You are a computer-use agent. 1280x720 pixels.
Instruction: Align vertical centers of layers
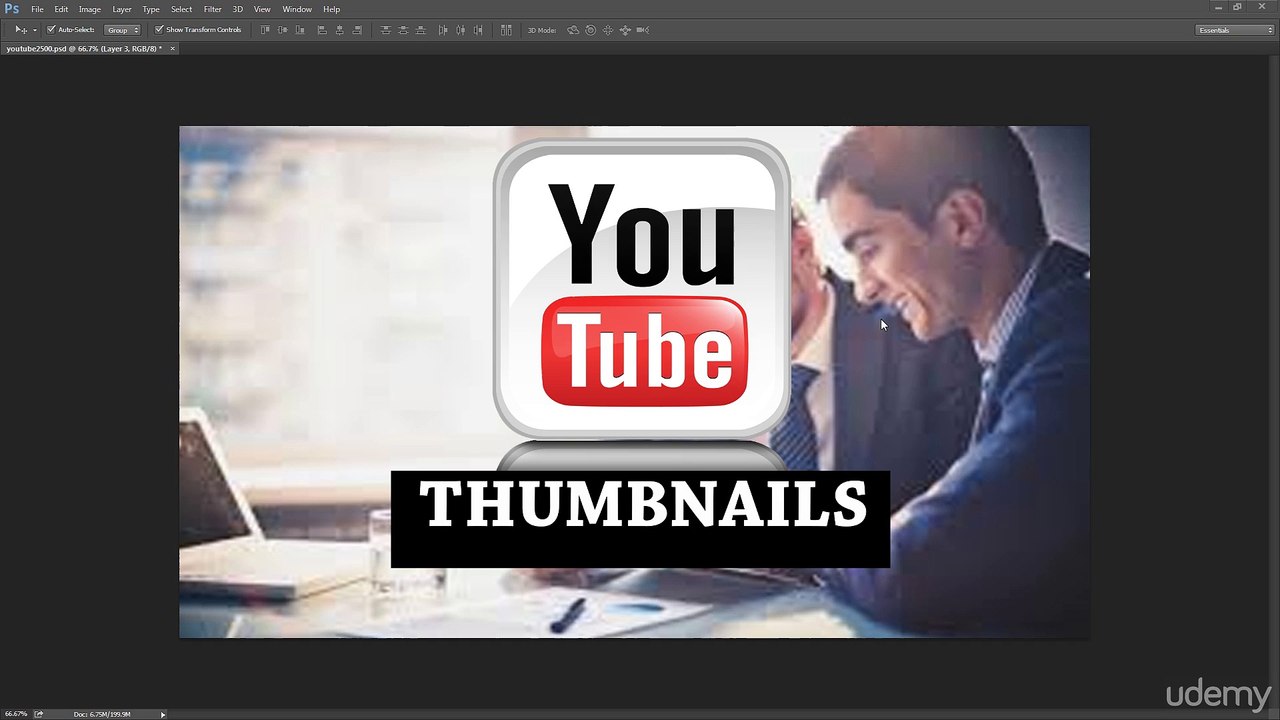click(x=283, y=30)
